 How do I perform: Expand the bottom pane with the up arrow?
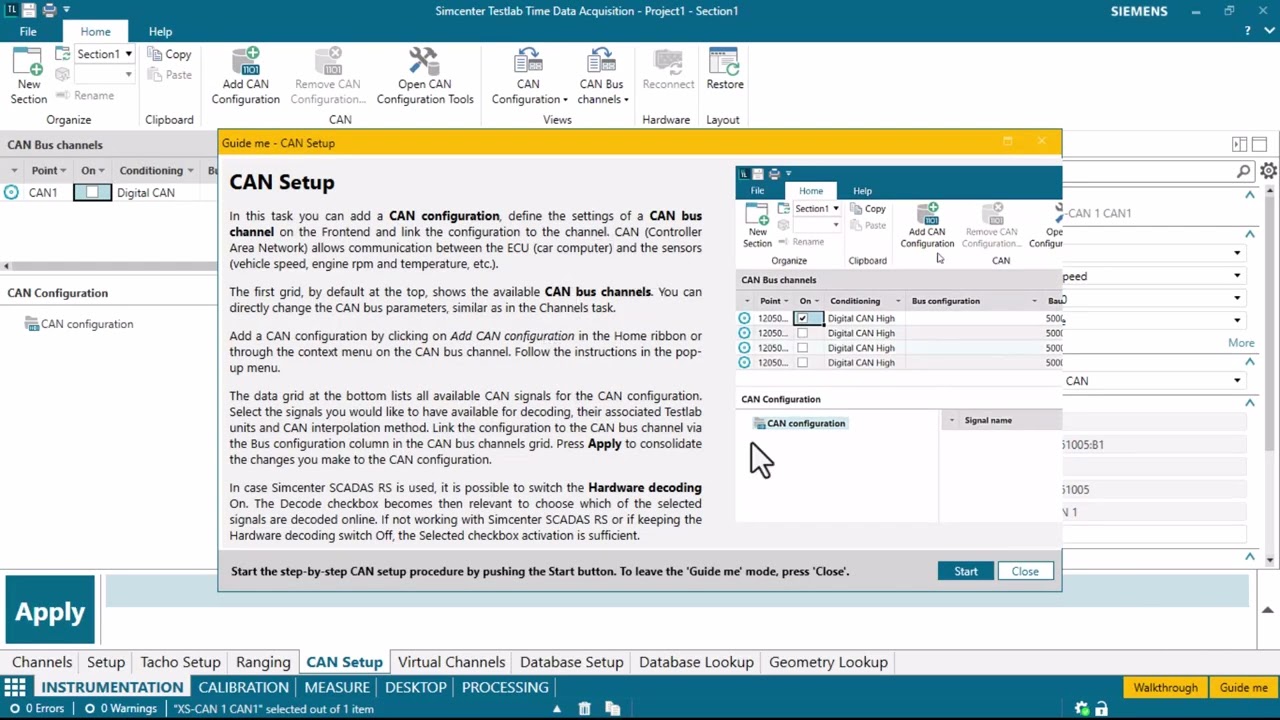[x=1268, y=610]
